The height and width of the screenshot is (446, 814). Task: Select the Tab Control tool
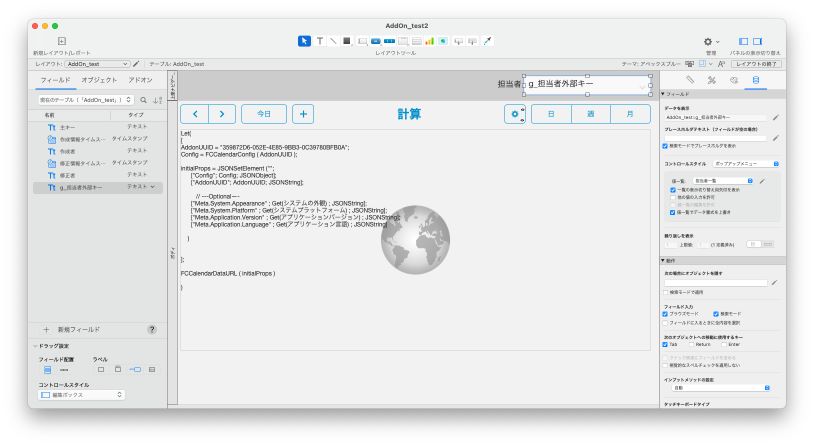tap(403, 41)
